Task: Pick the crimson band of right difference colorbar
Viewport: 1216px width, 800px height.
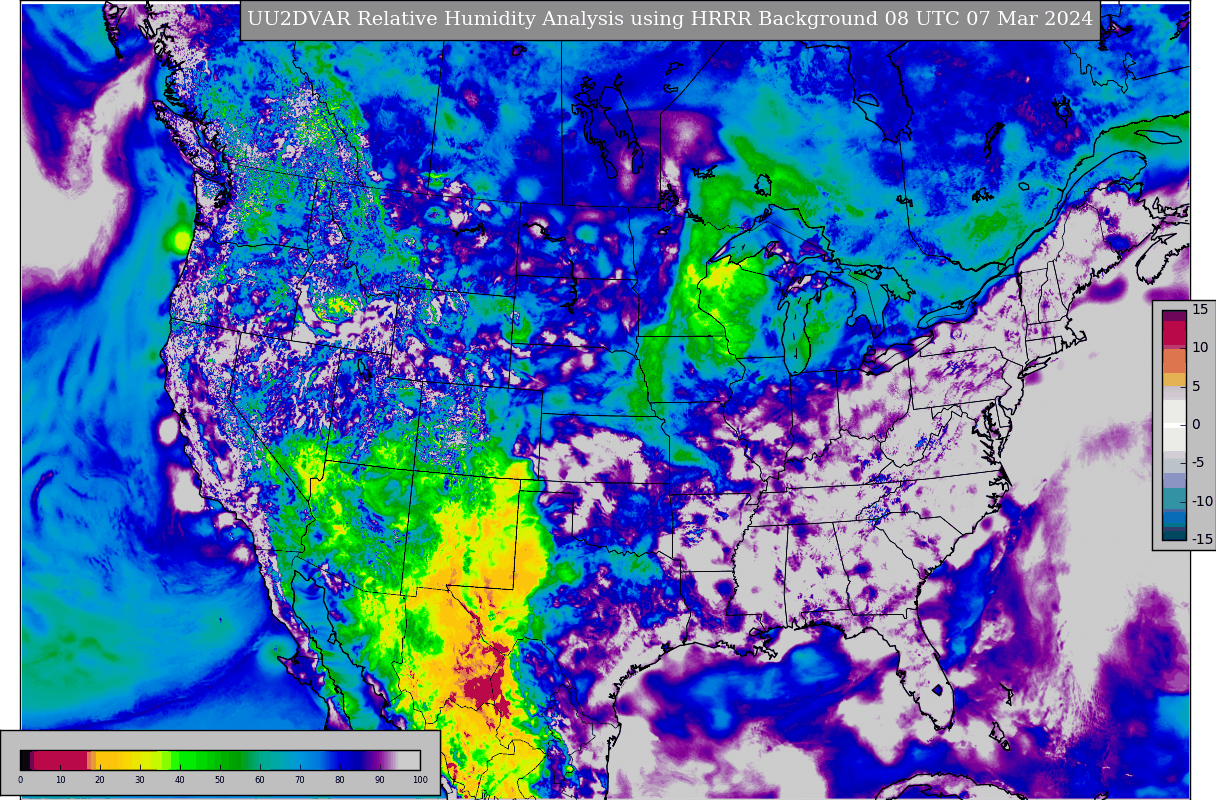Action: 1174,332
